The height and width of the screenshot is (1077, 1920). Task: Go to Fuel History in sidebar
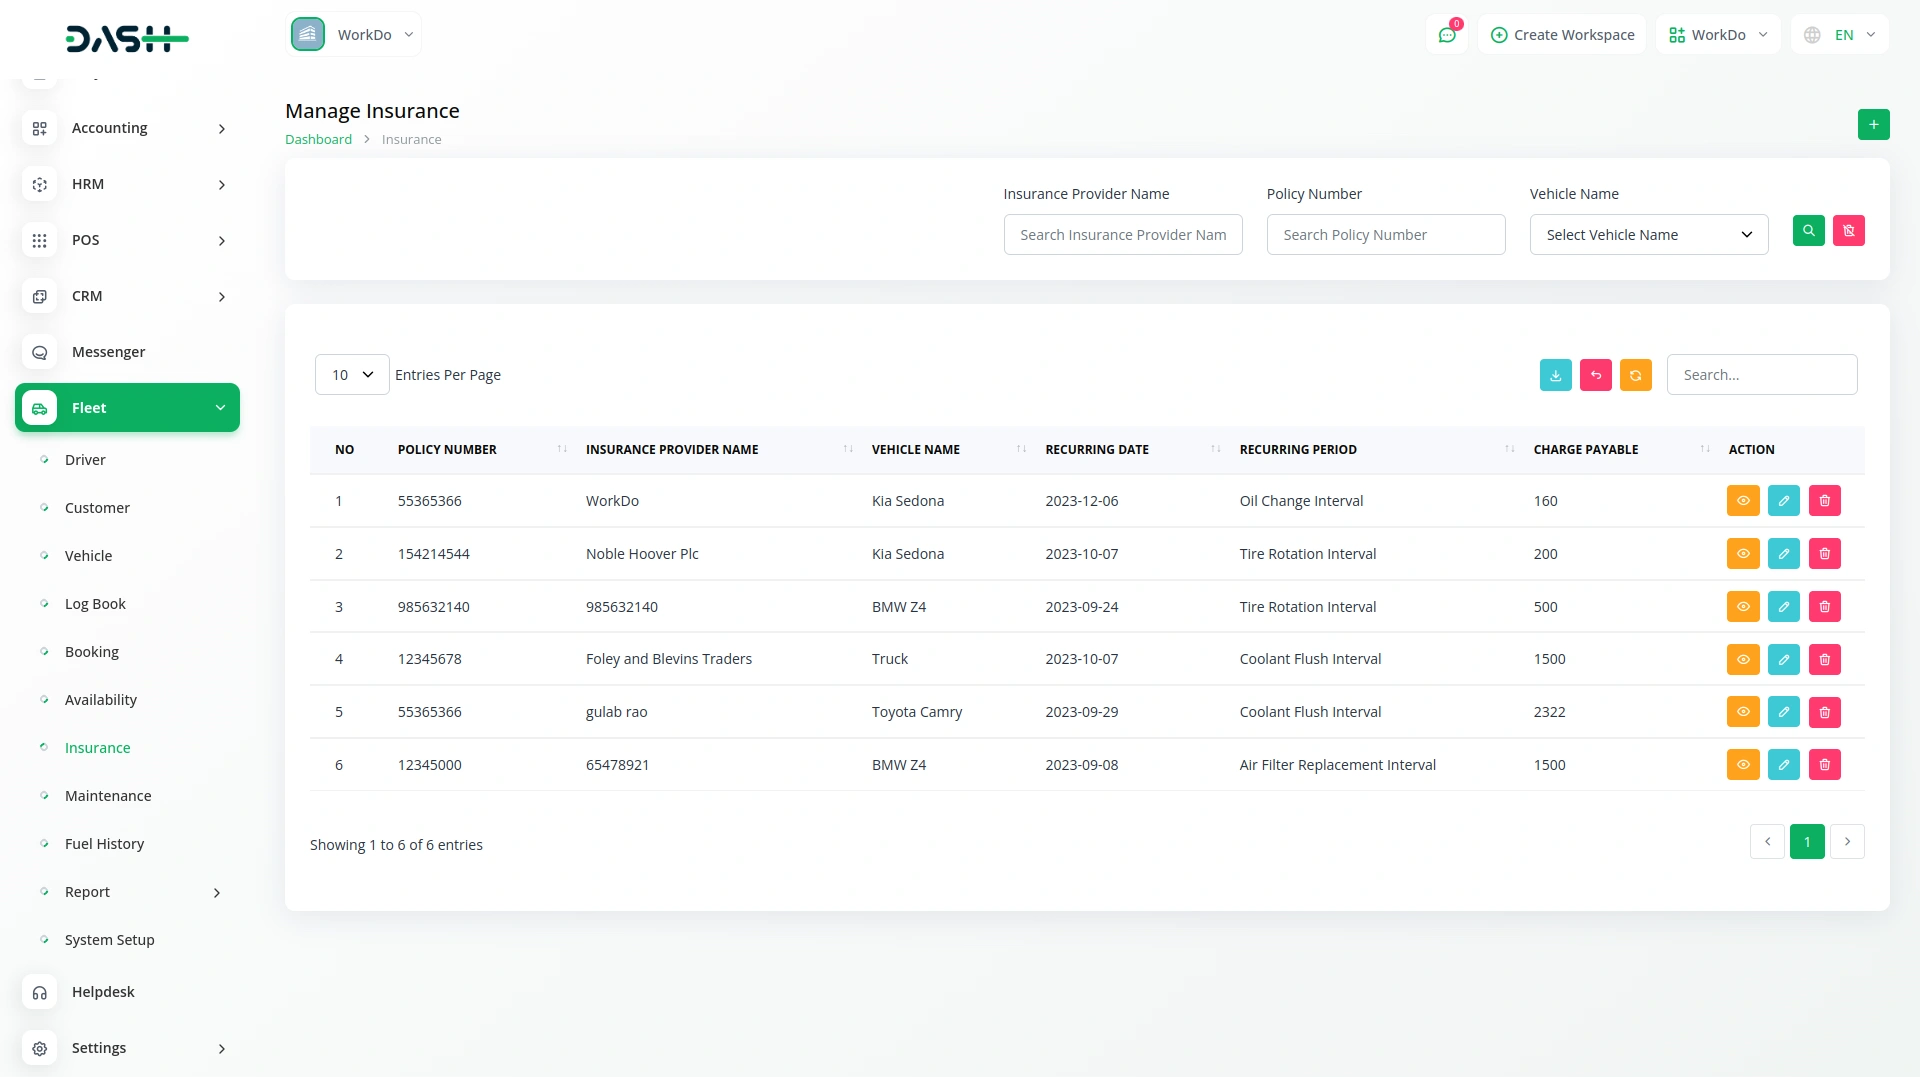click(x=104, y=844)
